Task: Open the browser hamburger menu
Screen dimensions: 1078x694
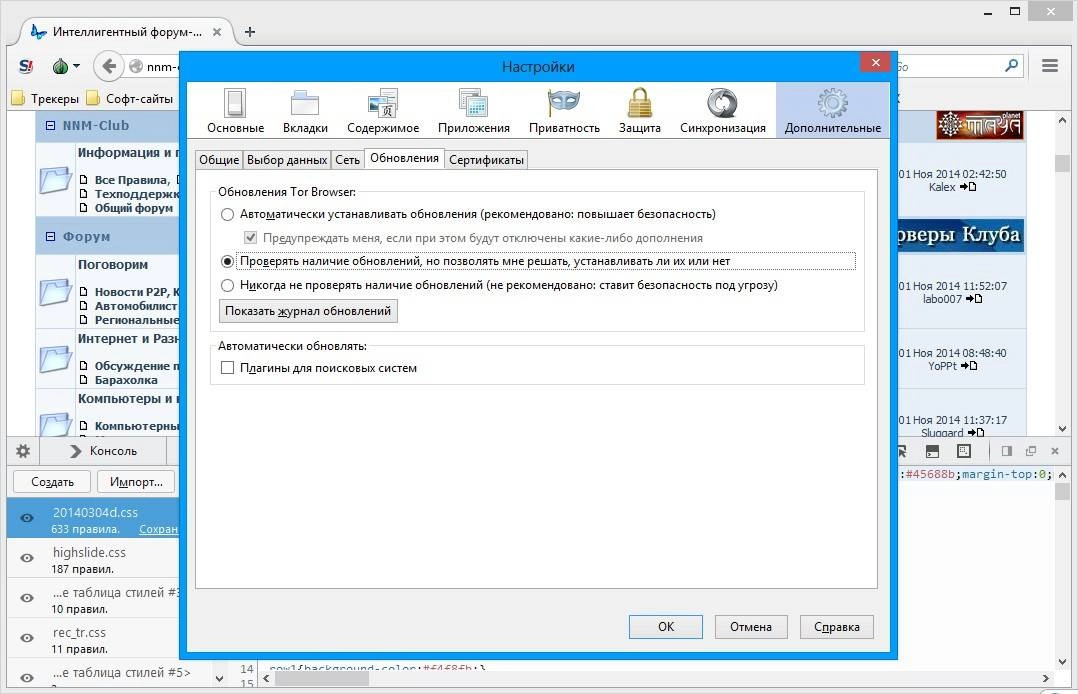Action: [1049, 66]
